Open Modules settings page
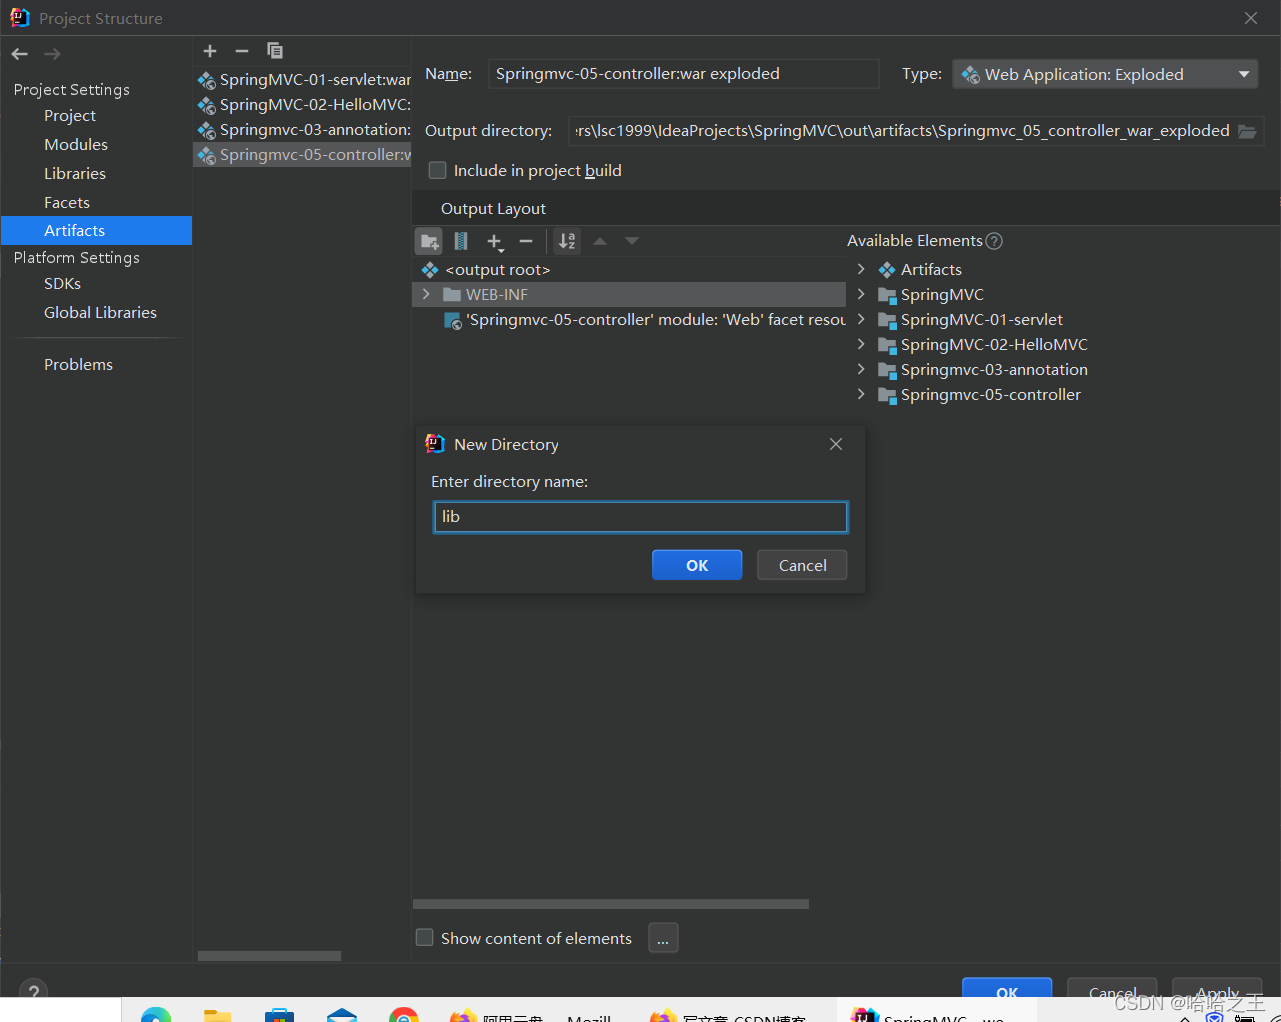 tap(76, 145)
